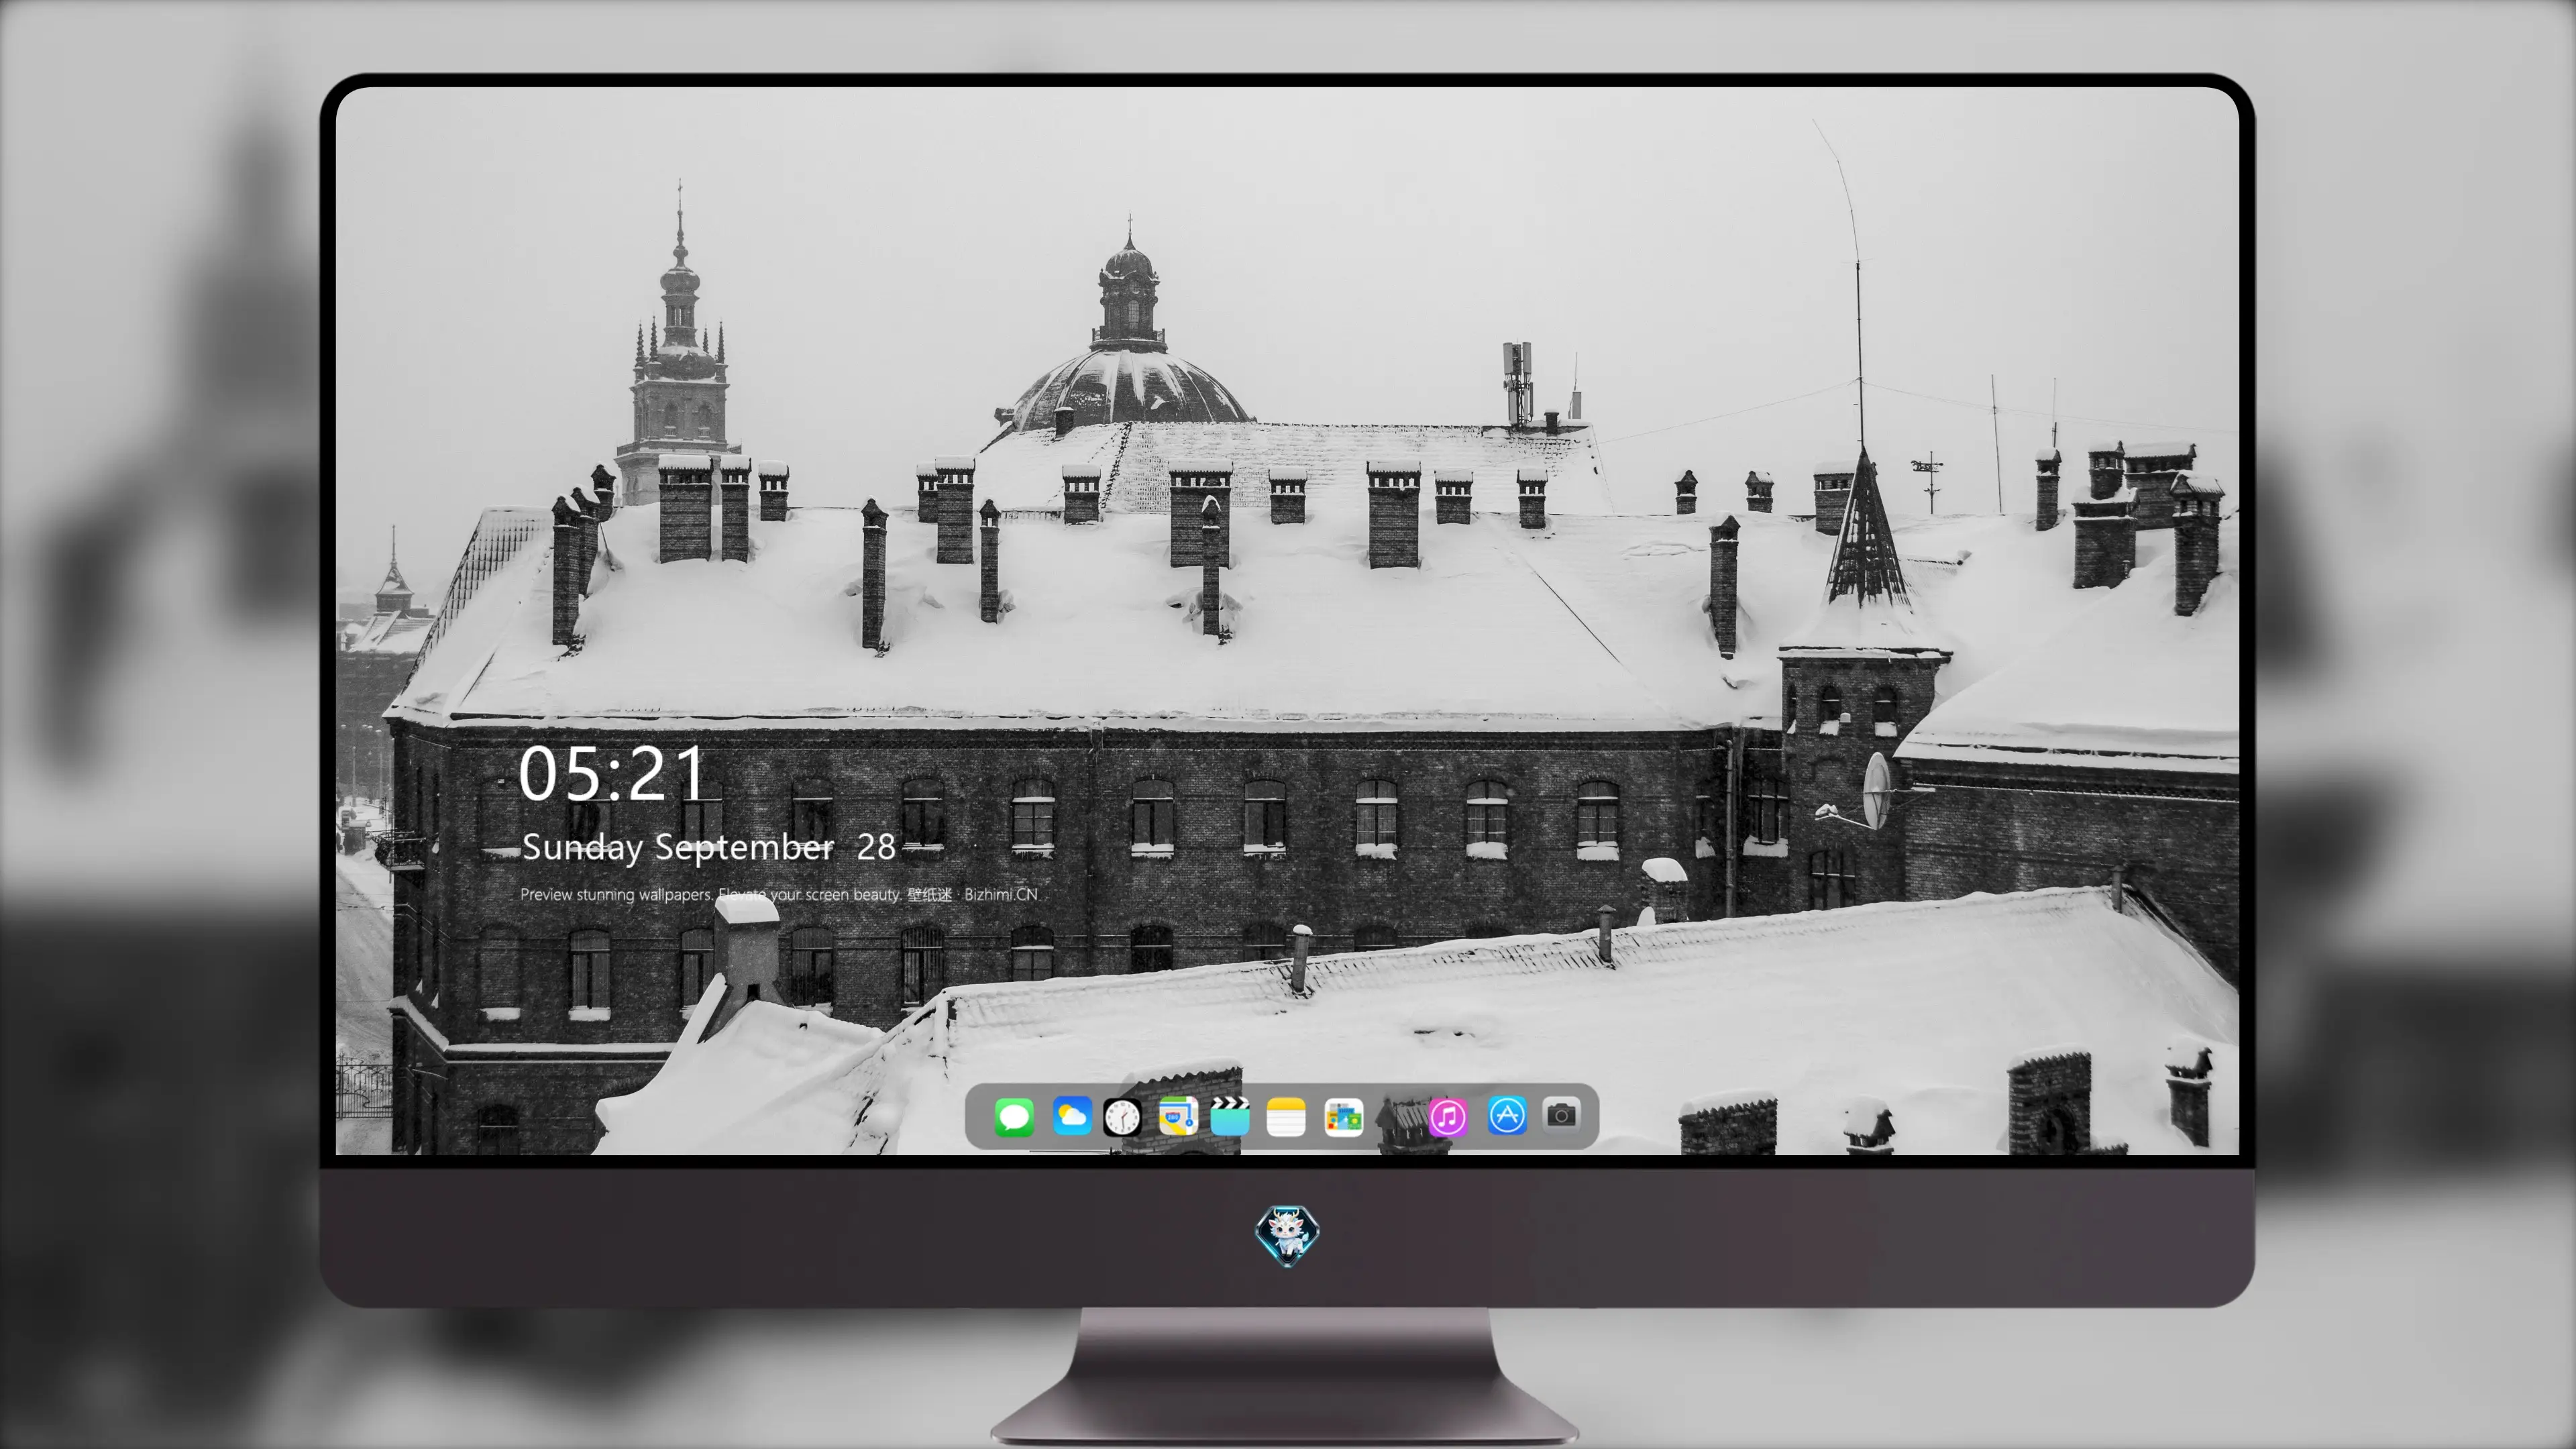
Task: Launch the pink iTunes Store music icon
Action: [1447, 1116]
